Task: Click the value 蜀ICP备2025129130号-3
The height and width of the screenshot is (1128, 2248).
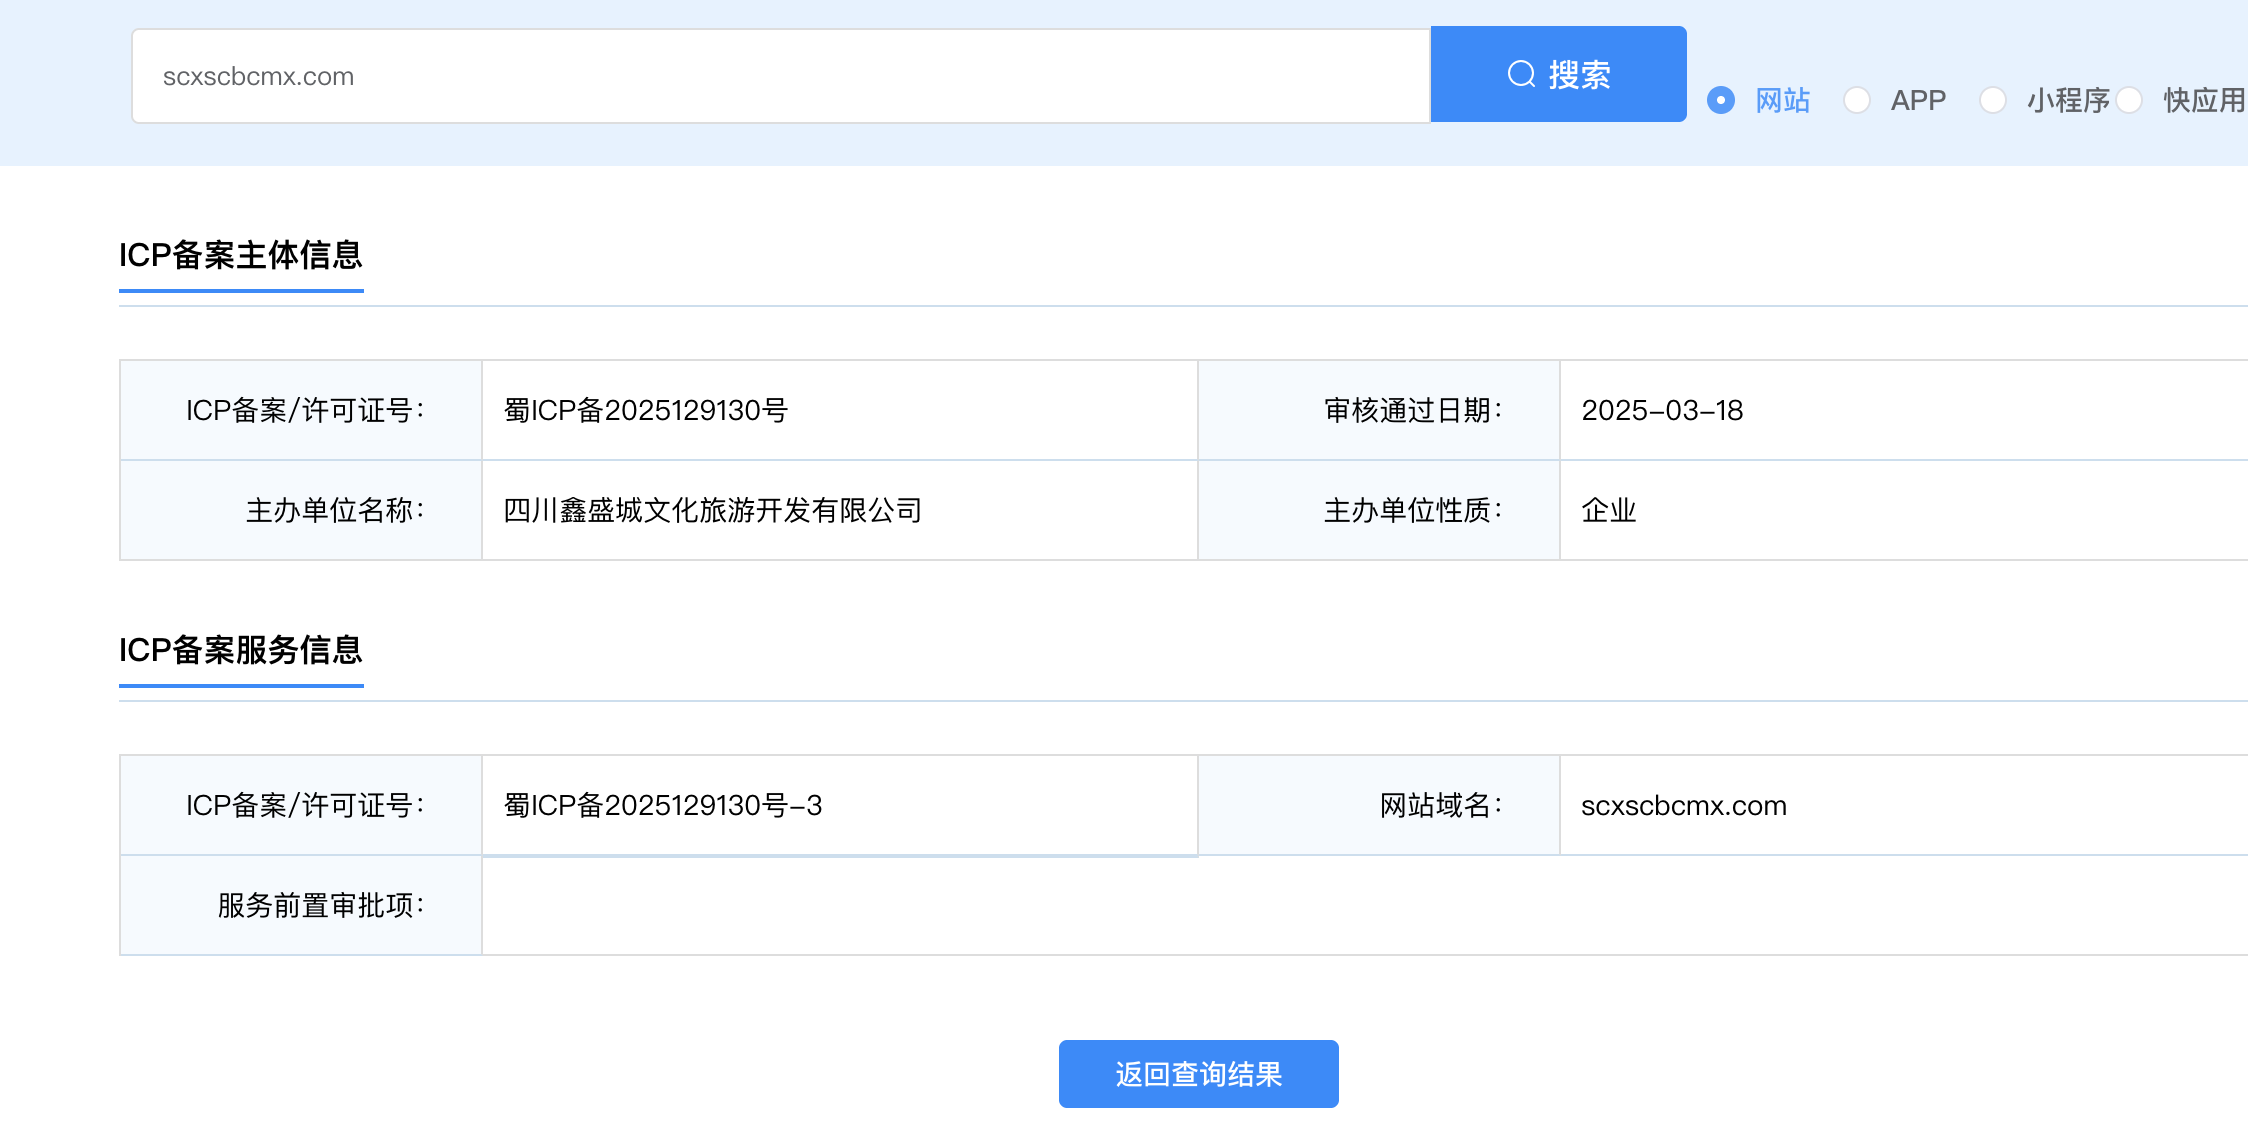Action: tap(663, 806)
